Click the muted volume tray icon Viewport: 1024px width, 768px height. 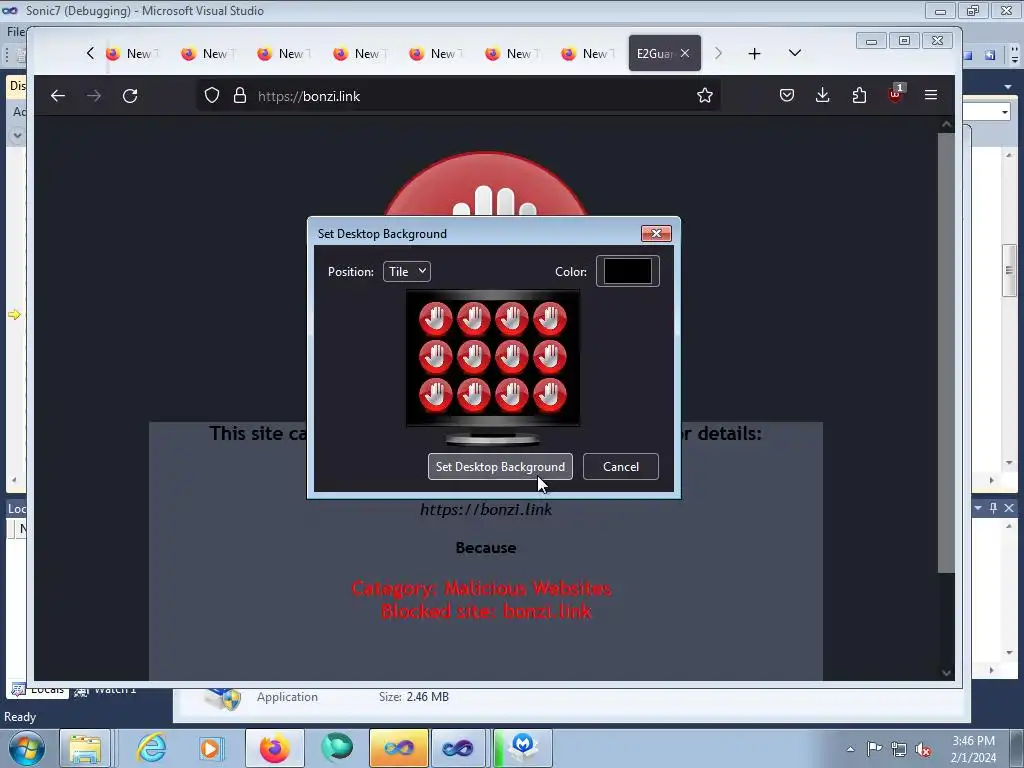click(x=923, y=749)
